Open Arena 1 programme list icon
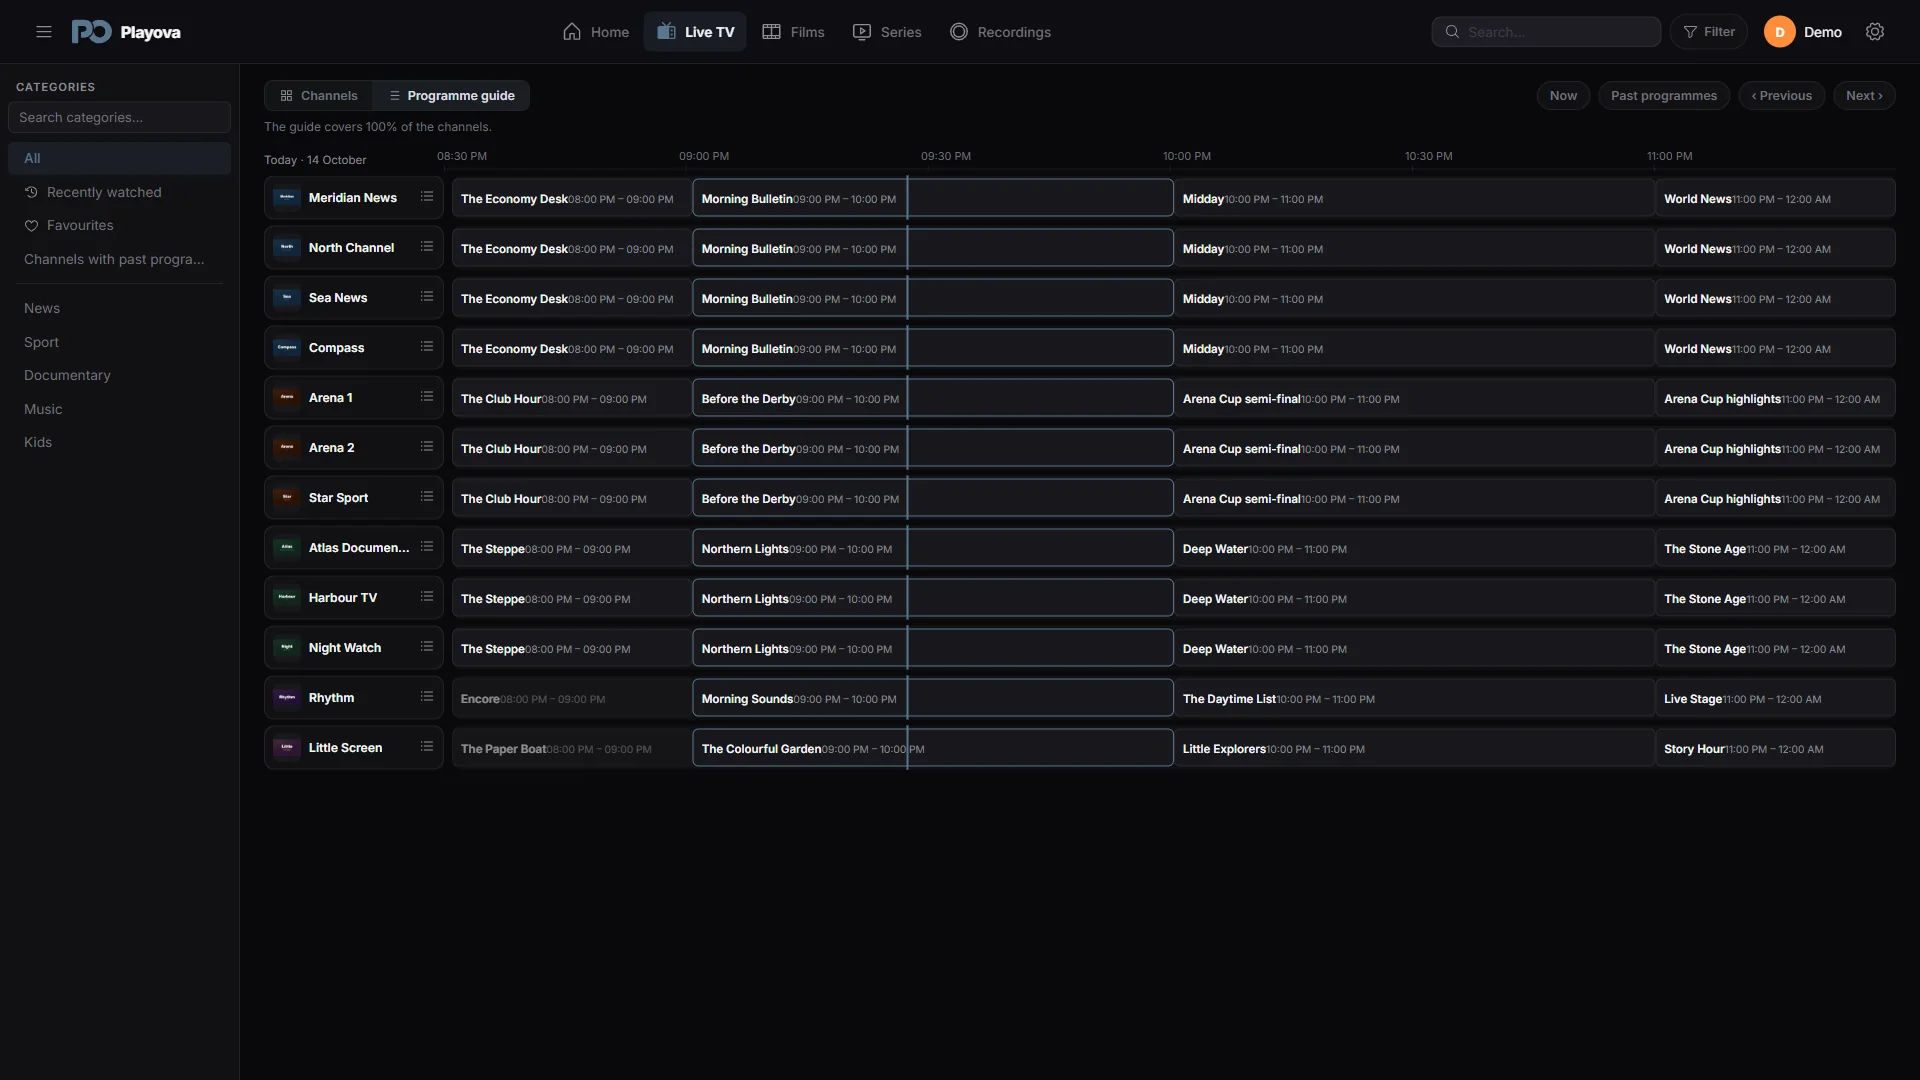The width and height of the screenshot is (1920, 1080). pos(427,397)
